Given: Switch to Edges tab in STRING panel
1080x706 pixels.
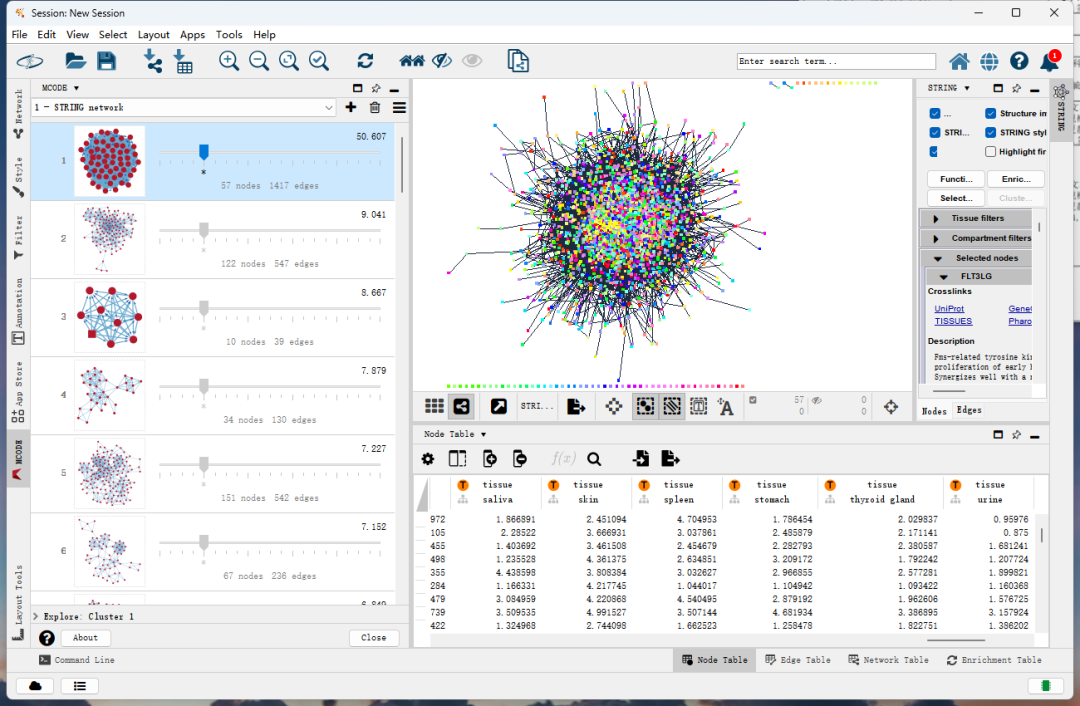Looking at the screenshot, I should pyautogui.click(x=968, y=411).
